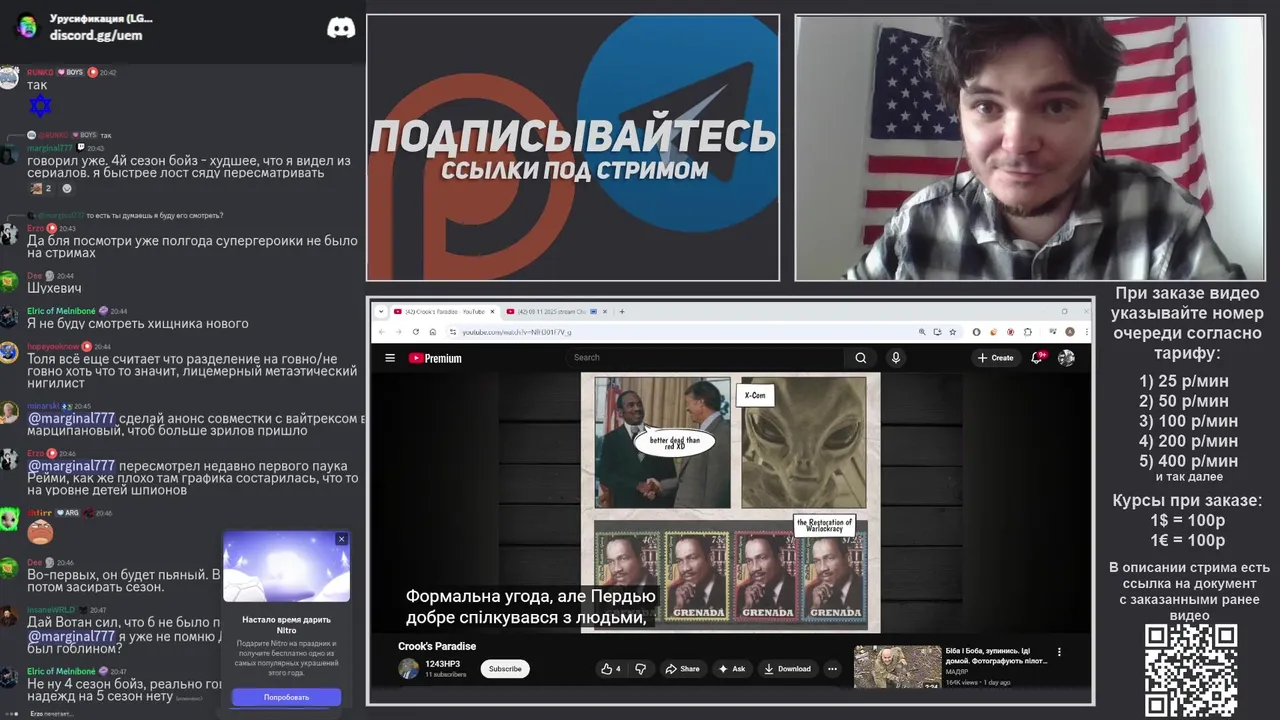This screenshot has height=720, width=1280.
Task: Click the Ask button
Action: coord(732,669)
